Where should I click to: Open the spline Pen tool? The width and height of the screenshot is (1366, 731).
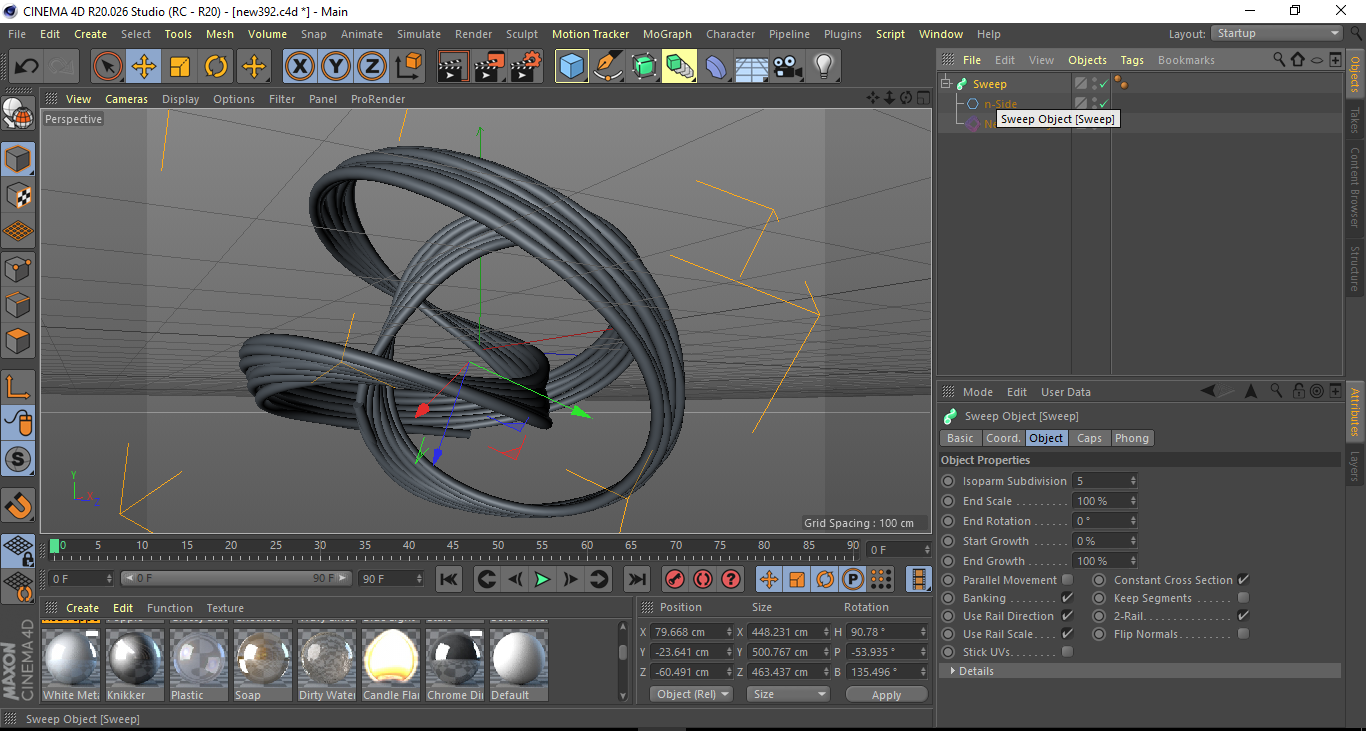click(x=608, y=67)
